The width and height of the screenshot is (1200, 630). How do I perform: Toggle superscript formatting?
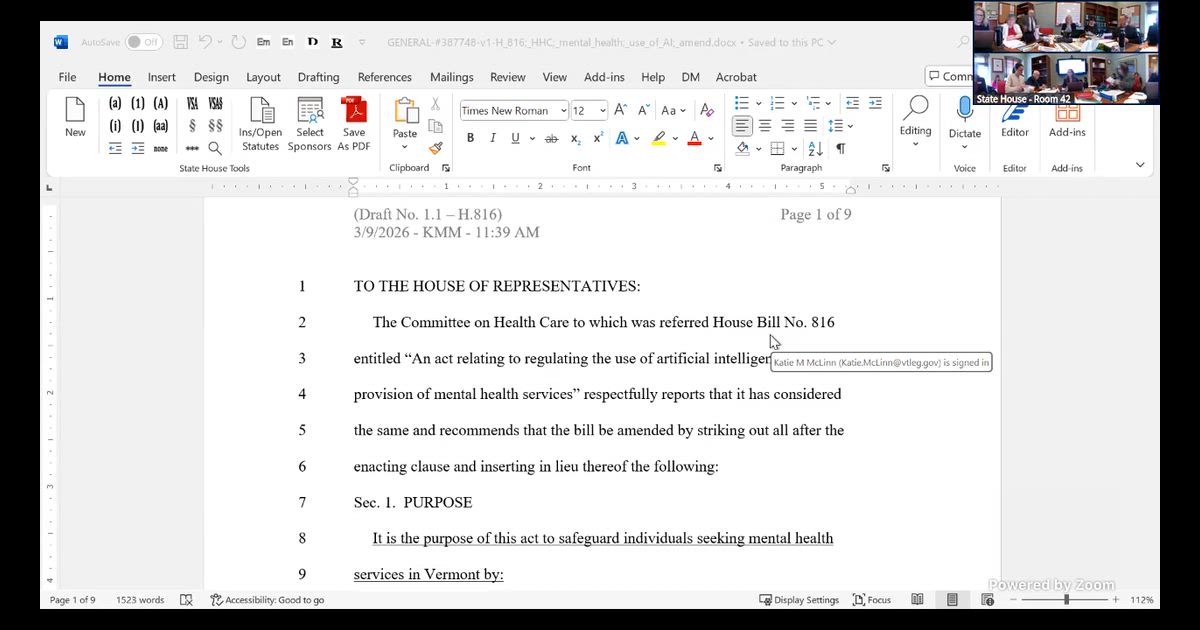click(x=598, y=139)
